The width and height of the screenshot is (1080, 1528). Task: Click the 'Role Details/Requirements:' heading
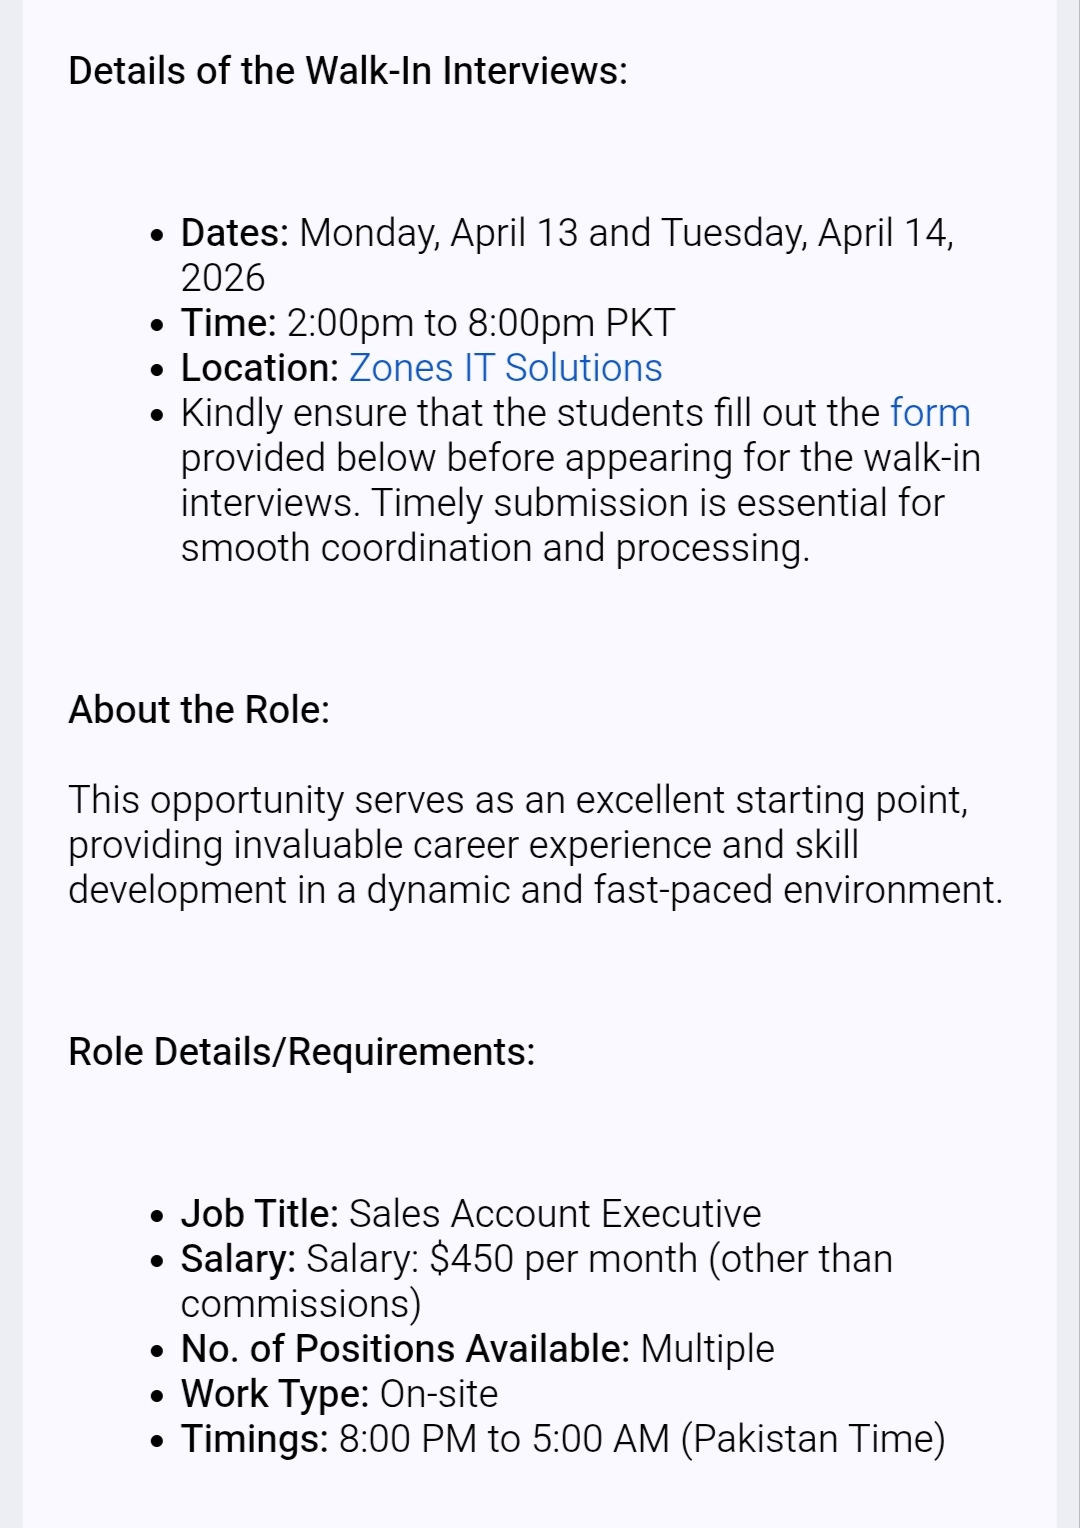[x=302, y=1052]
